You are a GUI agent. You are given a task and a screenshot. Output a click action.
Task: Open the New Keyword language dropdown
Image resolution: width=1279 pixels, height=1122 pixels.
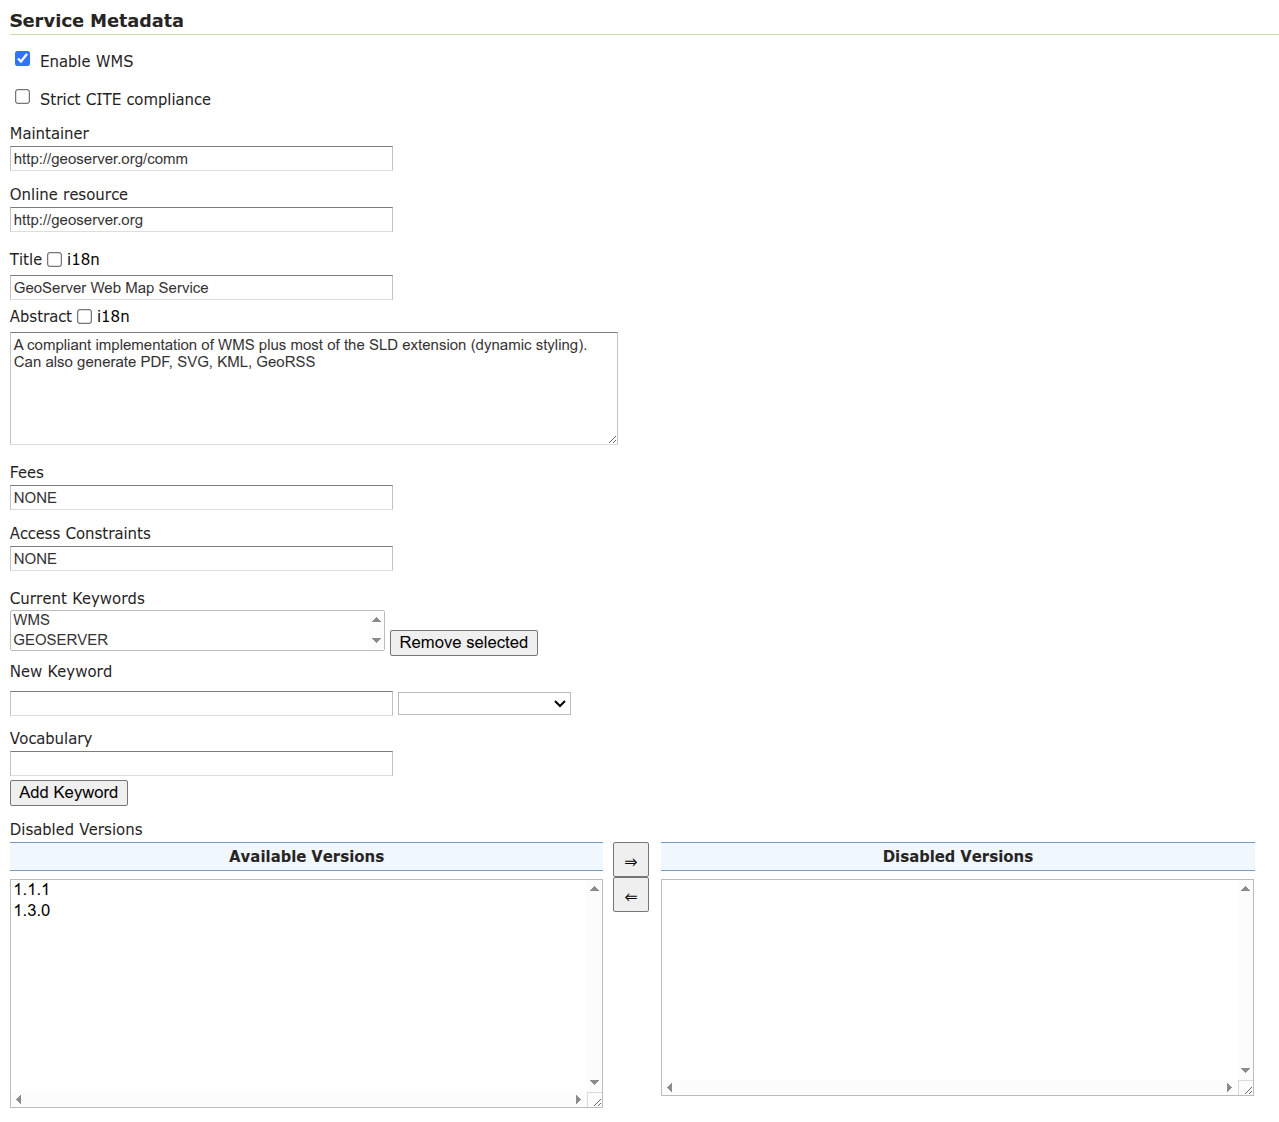(484, 704)
